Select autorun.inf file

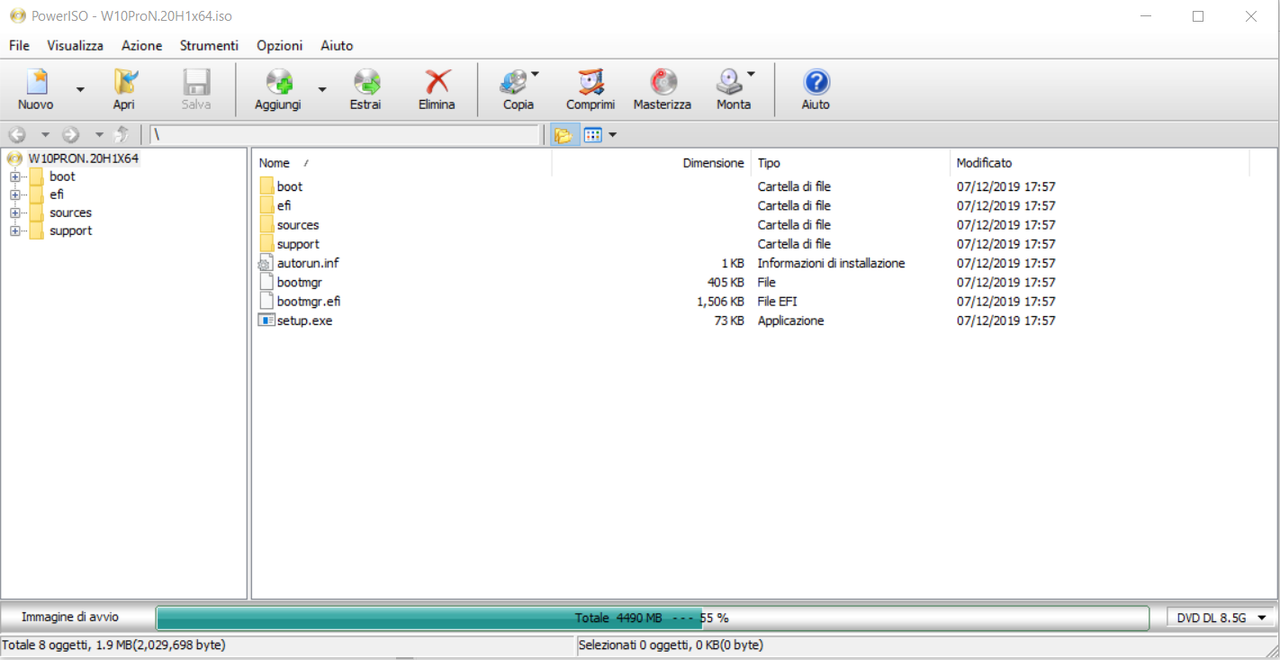[308, 263]
